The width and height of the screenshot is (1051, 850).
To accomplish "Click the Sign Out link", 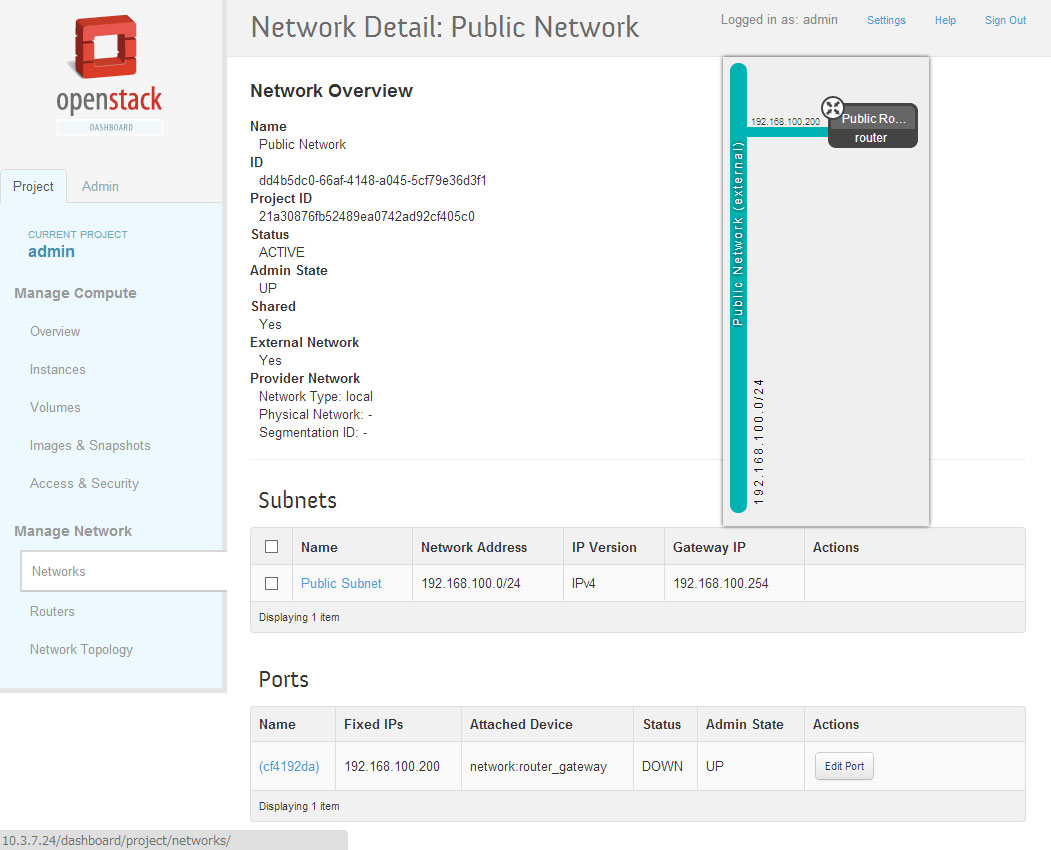I will click(1005, 20).
